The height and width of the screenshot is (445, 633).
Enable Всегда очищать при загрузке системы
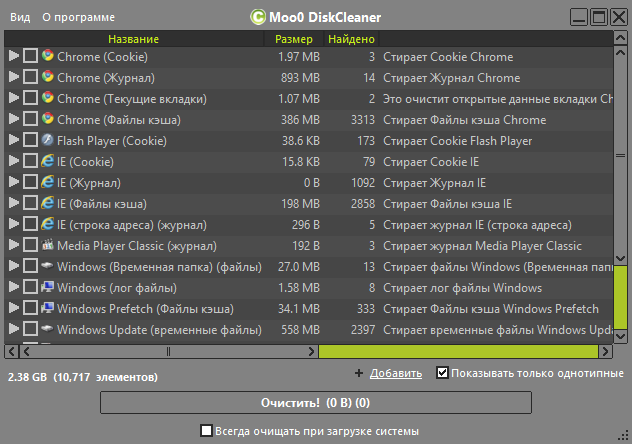coord(206,430)
